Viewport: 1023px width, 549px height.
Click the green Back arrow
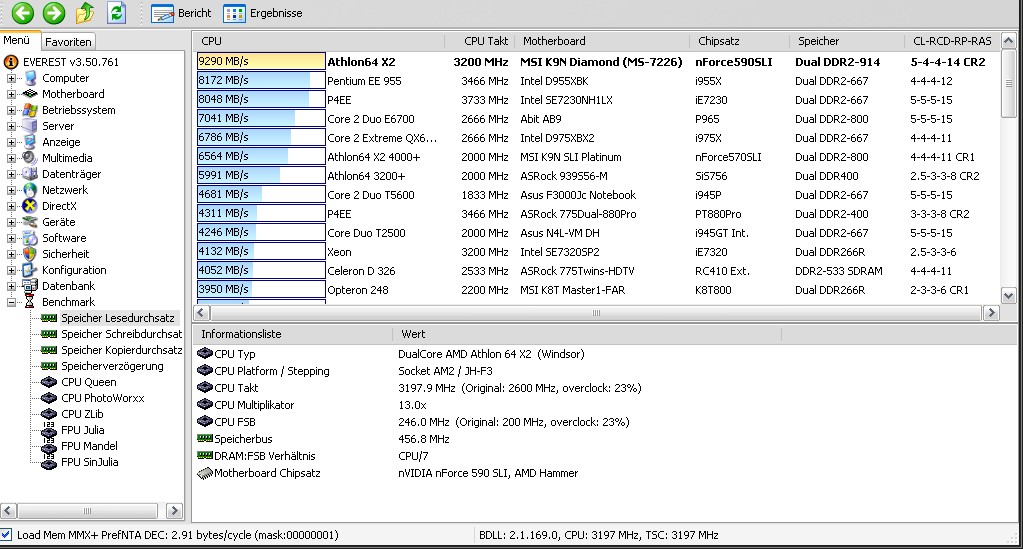(23, 12)
